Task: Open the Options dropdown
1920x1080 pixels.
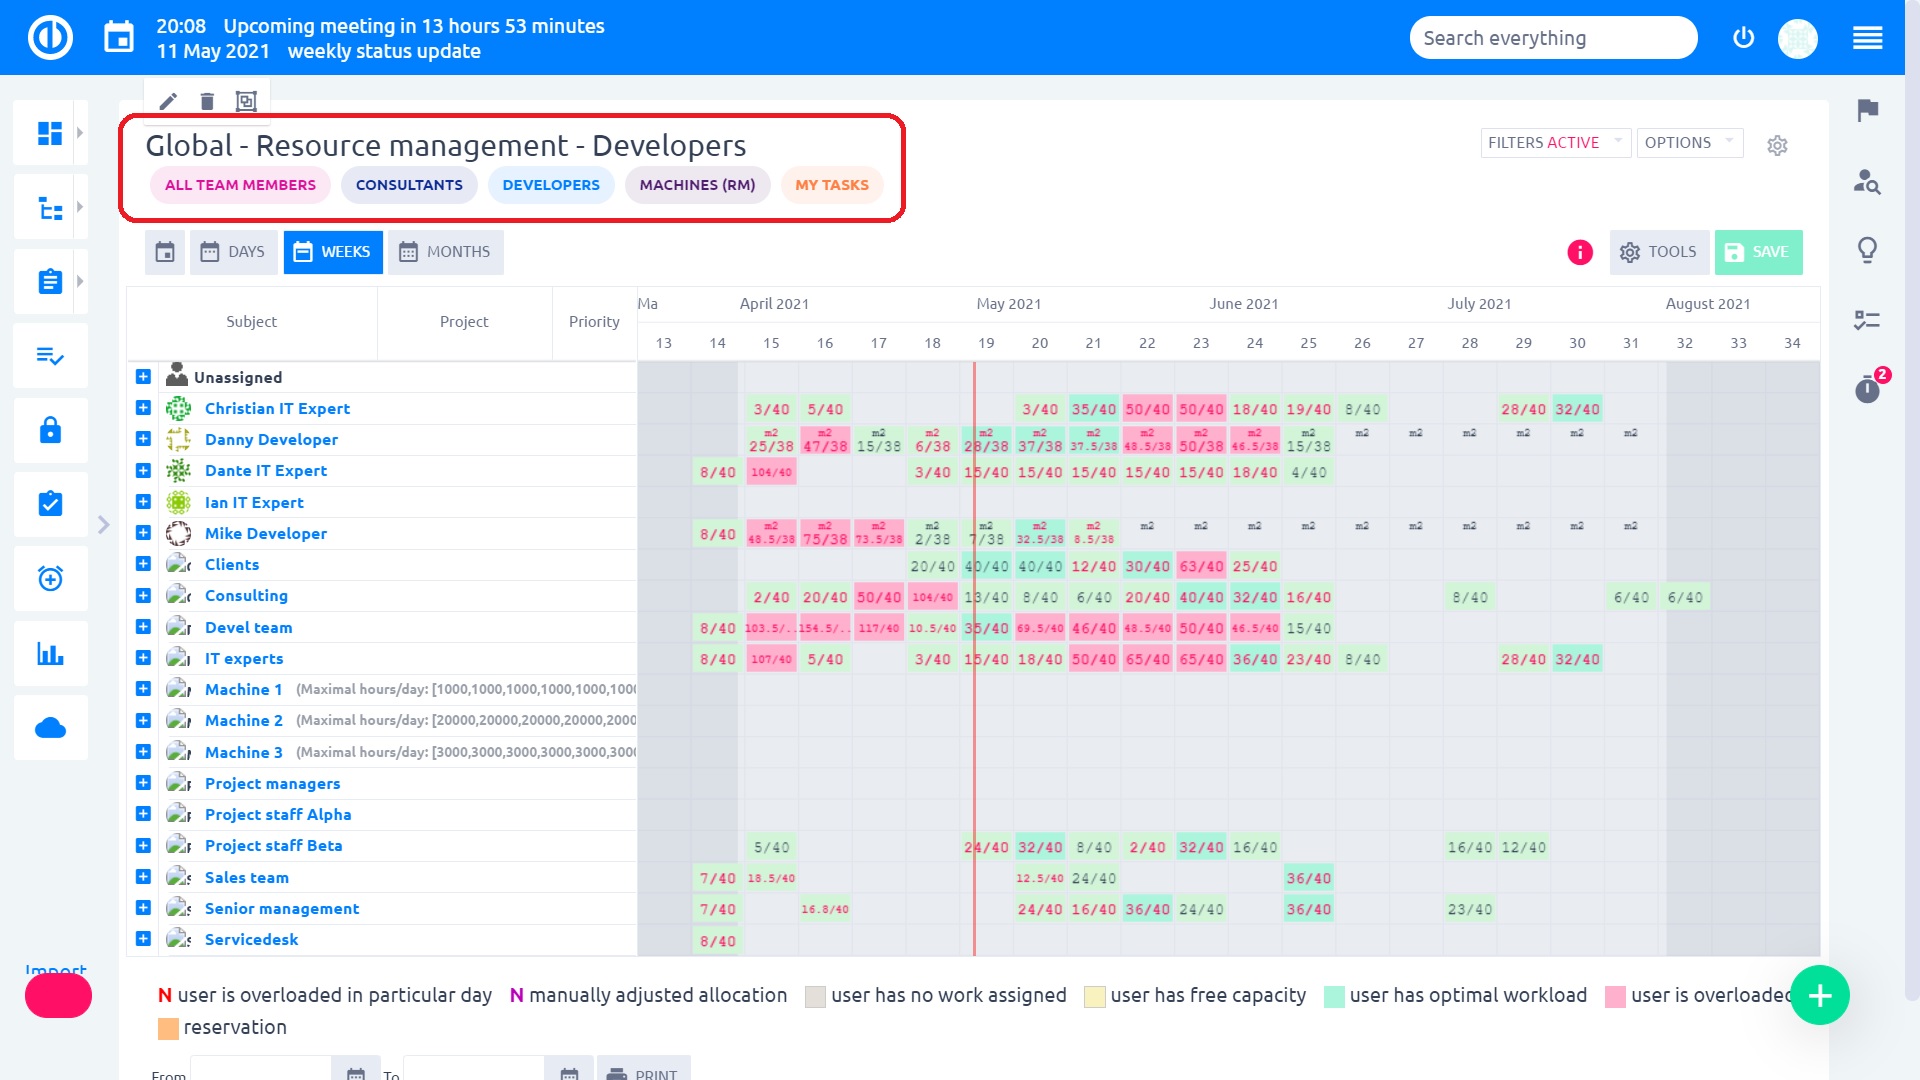Action: (x=1689, y=143)
